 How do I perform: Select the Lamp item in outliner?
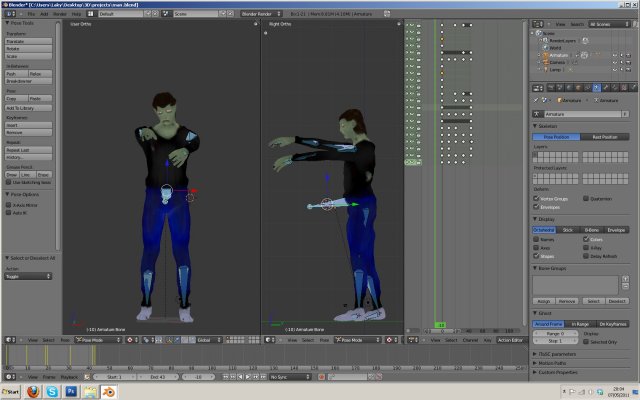point(555,70)
